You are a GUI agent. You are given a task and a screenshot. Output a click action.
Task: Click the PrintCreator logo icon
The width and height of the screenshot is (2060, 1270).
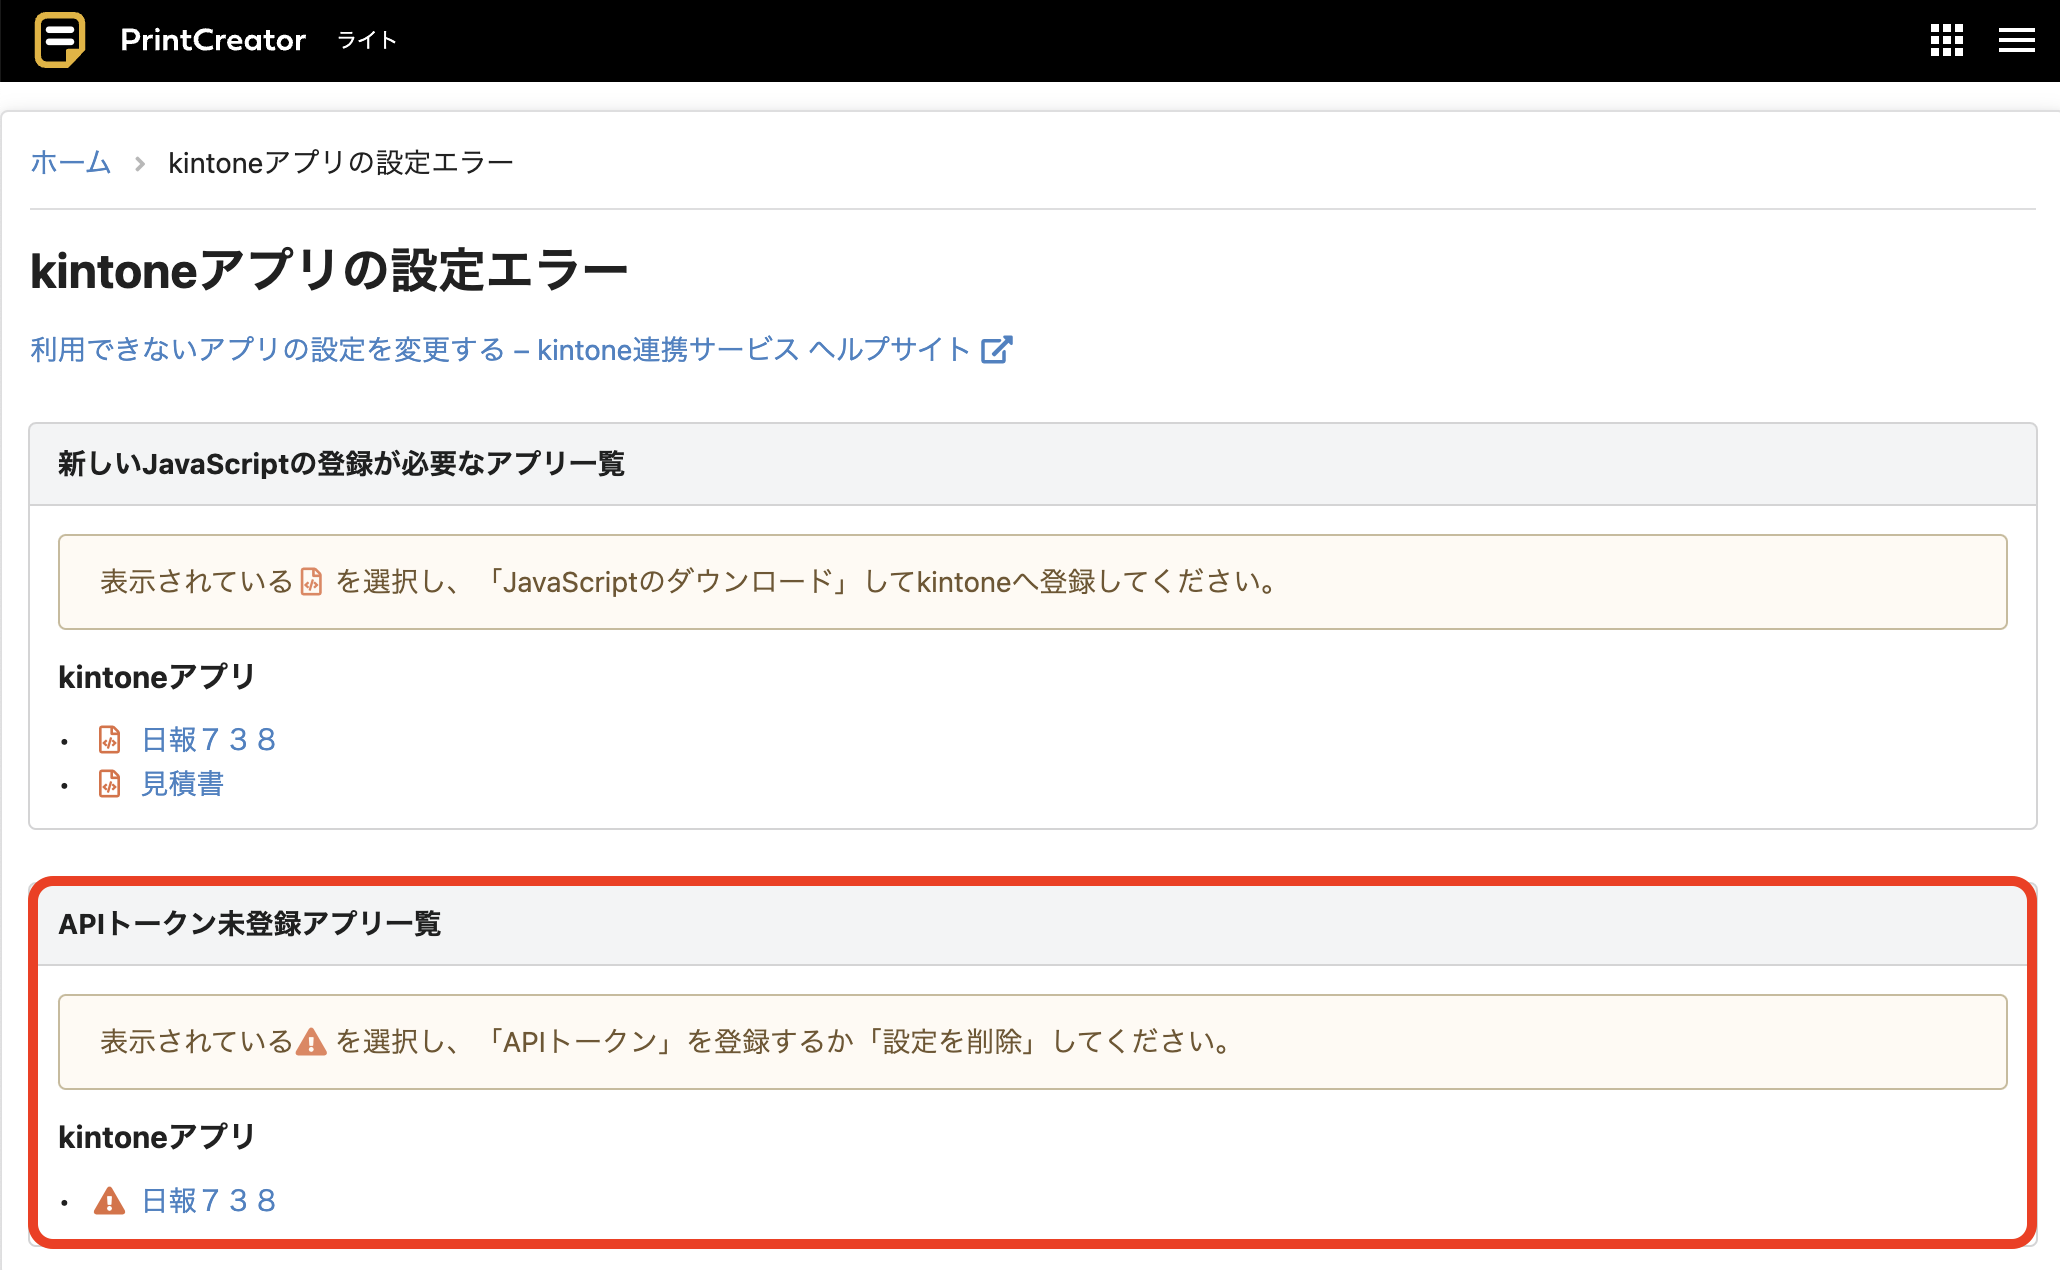coord(60,40)
